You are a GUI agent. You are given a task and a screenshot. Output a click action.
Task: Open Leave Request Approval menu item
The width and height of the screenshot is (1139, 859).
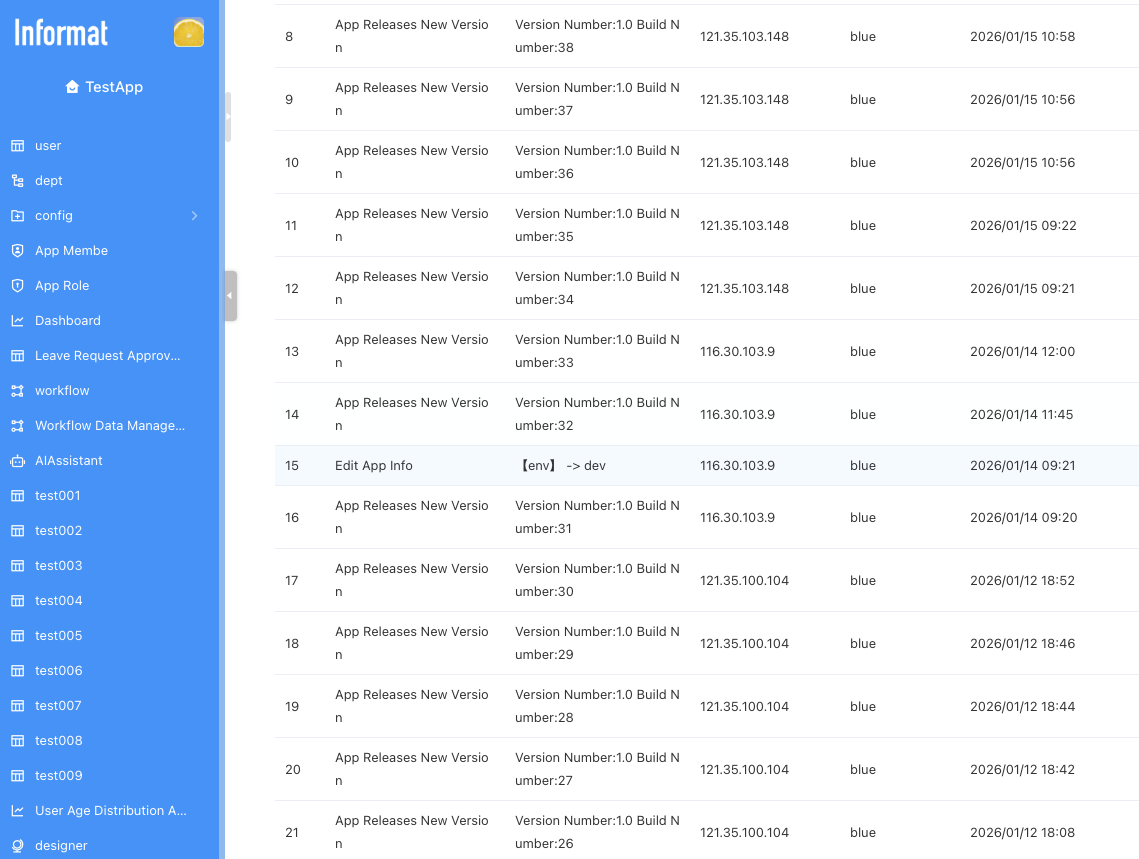click(x=107, y=356)
